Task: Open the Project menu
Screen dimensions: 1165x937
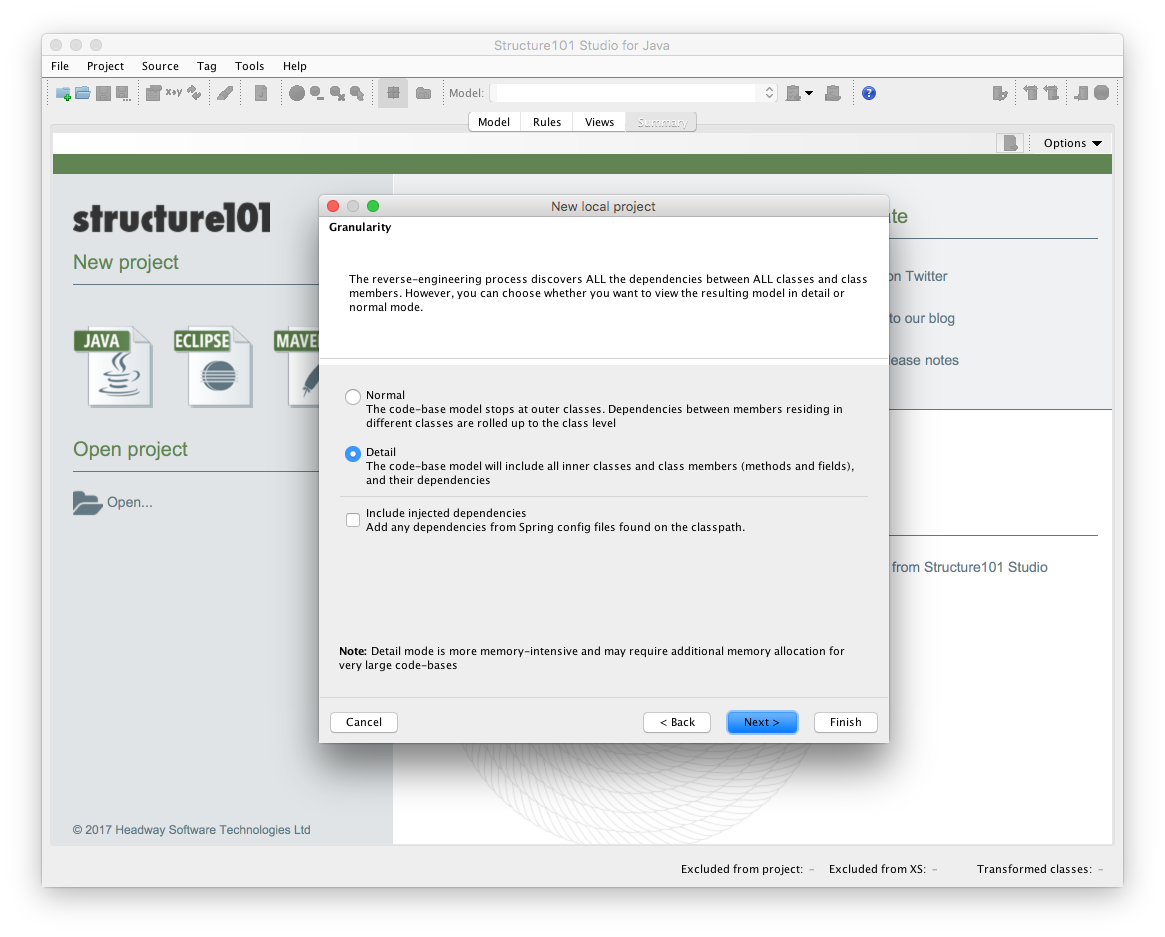Action: (x=105, y=66)
